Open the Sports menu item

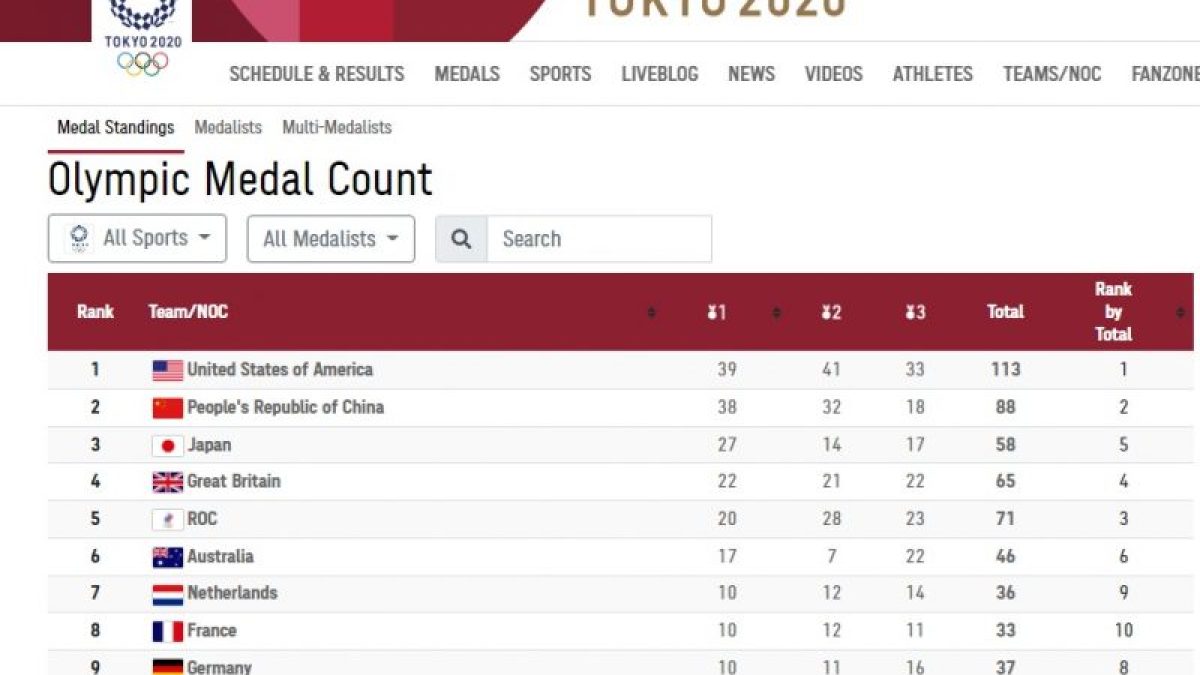[x=560, y=74]
